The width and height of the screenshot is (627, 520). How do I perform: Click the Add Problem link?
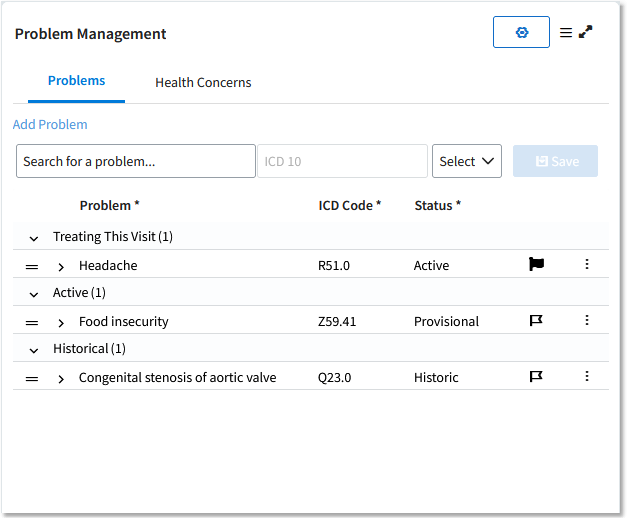[x=50, y=124]
